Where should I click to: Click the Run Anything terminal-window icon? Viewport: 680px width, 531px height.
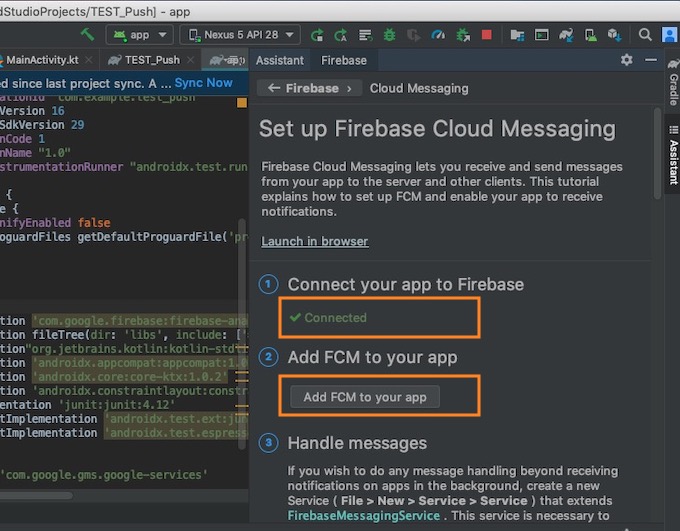click(x=541, y=35)
